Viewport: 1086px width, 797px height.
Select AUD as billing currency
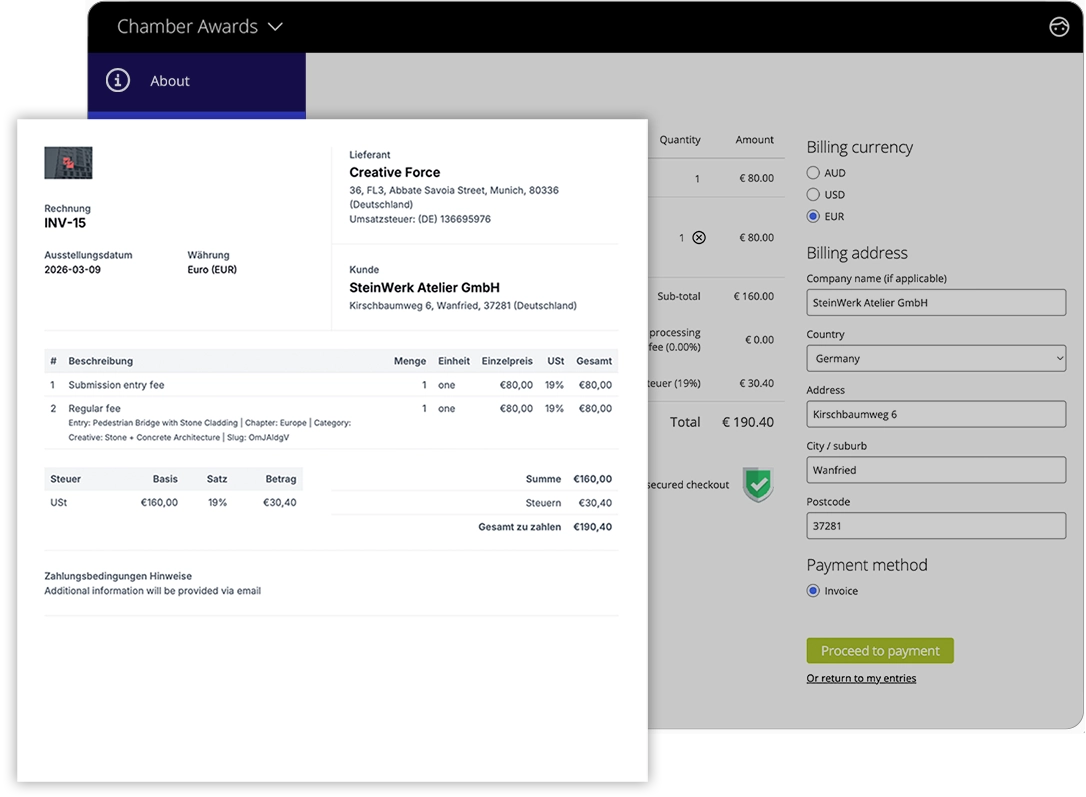click(x=812, y=172)
